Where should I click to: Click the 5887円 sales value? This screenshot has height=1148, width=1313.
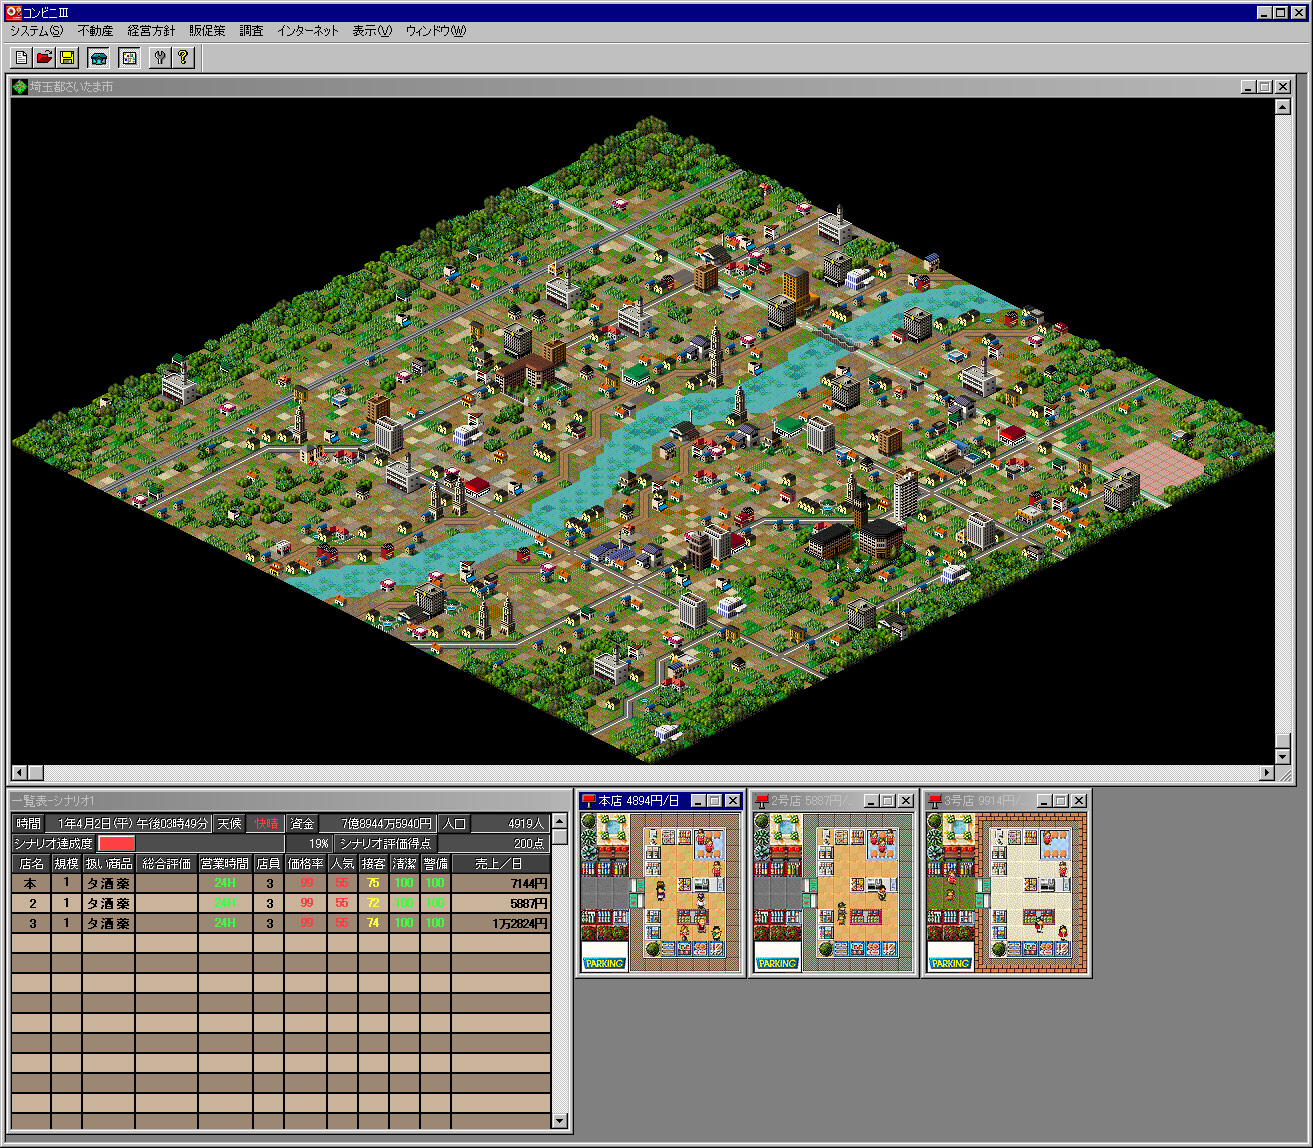pyautogui.click(x=529, y=903)
